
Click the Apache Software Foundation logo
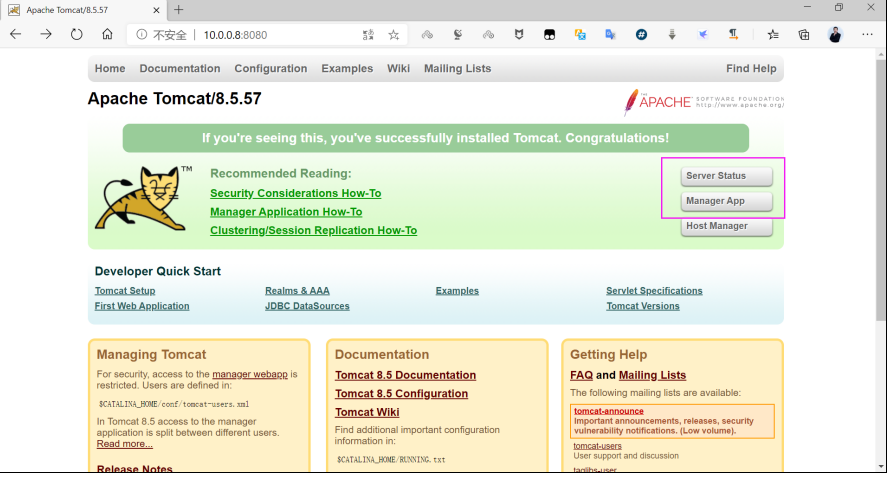pos(704,102)
